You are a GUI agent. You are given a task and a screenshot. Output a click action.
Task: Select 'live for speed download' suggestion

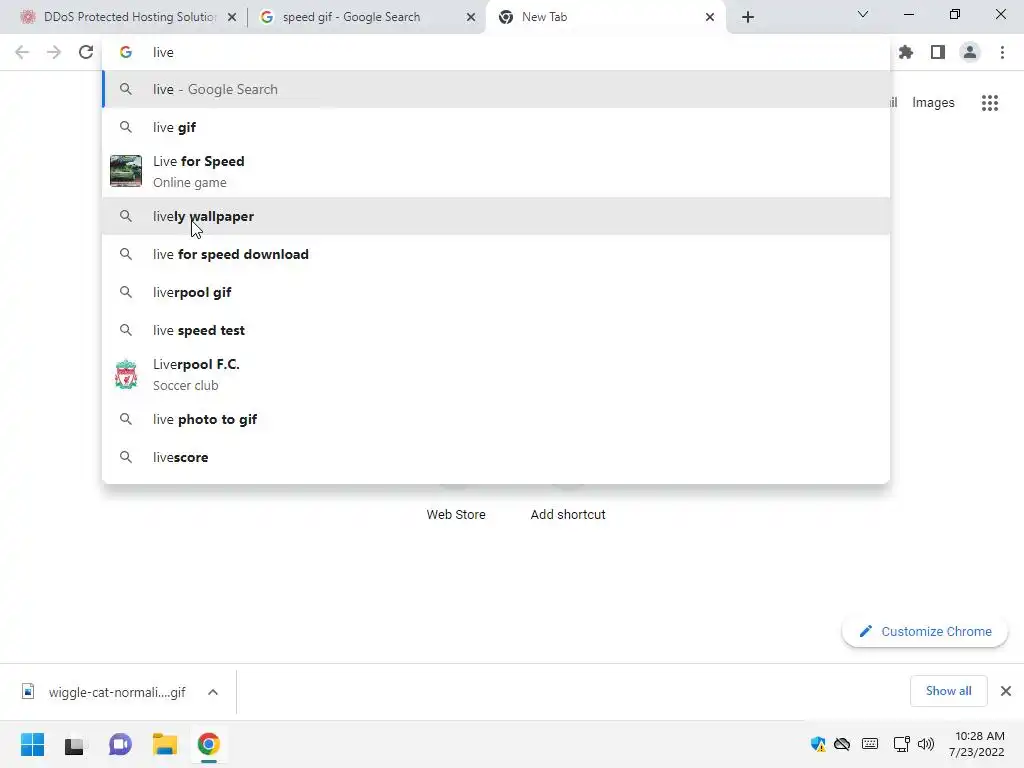(496, 254)
